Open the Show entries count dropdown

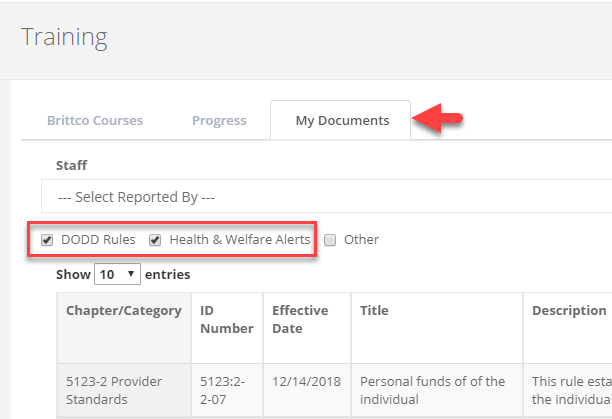click(118, 274)
